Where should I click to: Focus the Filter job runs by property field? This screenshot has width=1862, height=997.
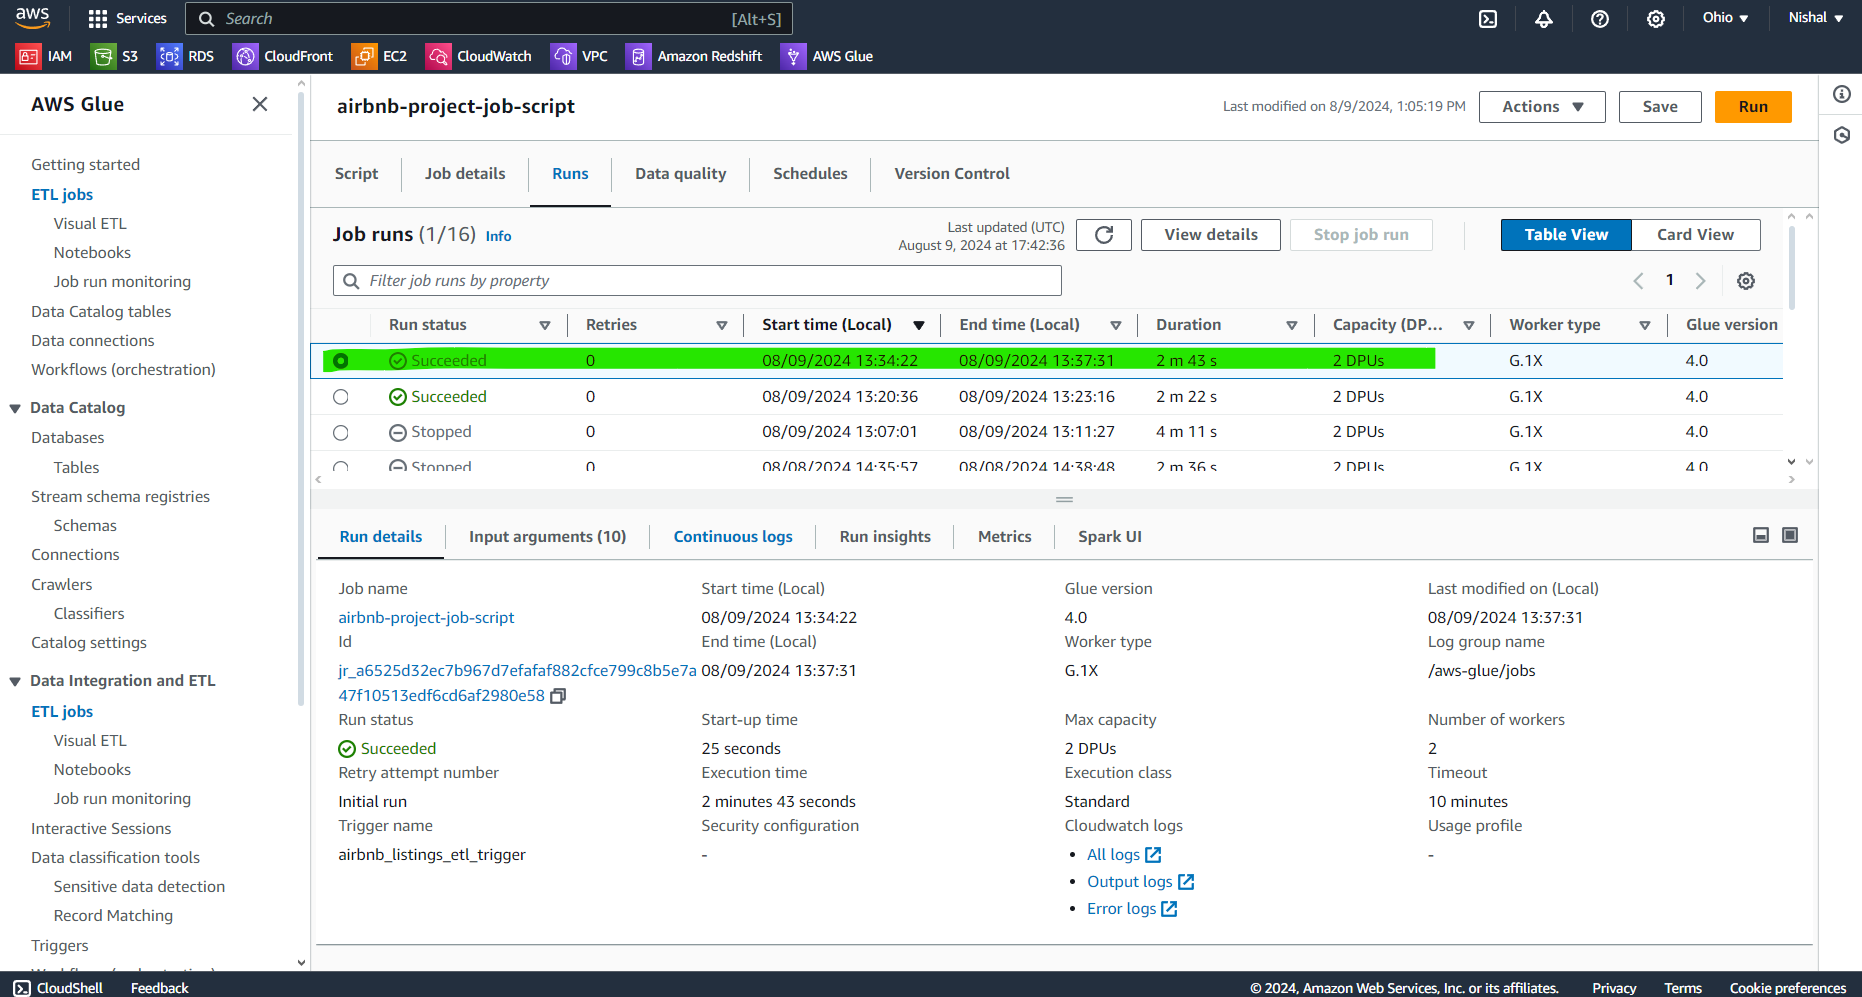(697, 281)
